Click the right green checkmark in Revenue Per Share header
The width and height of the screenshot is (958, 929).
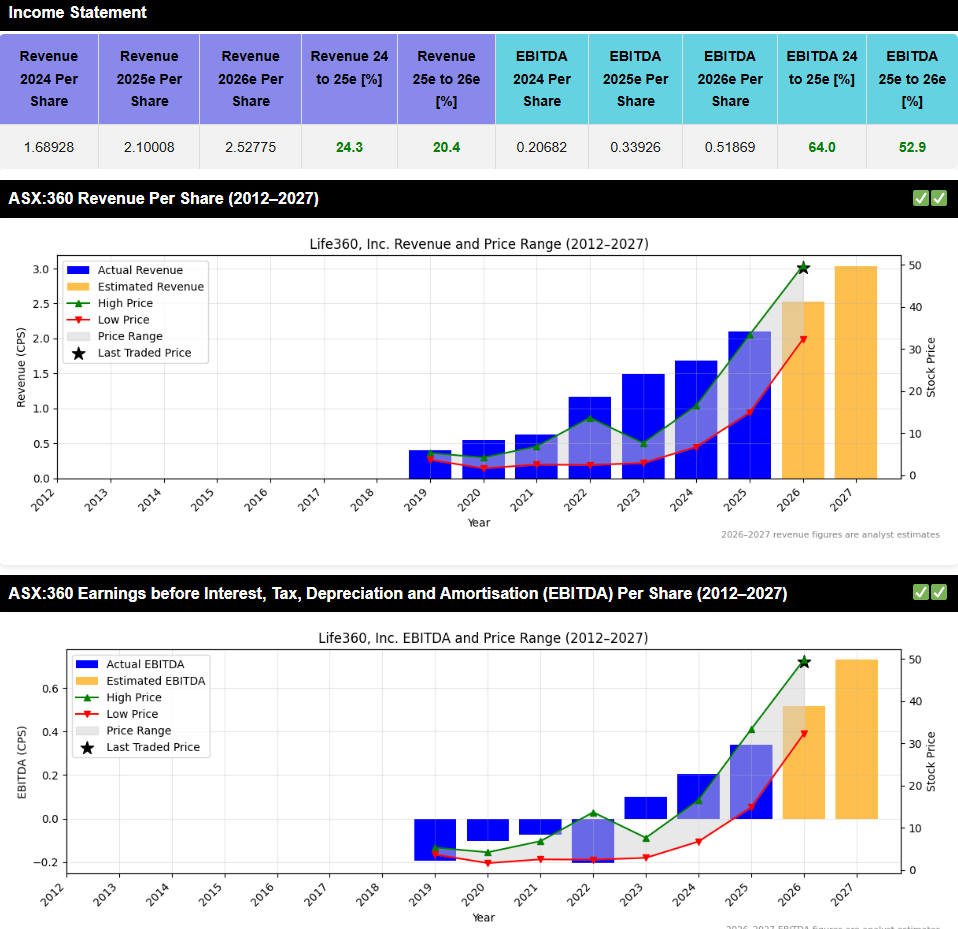point(939,198)
